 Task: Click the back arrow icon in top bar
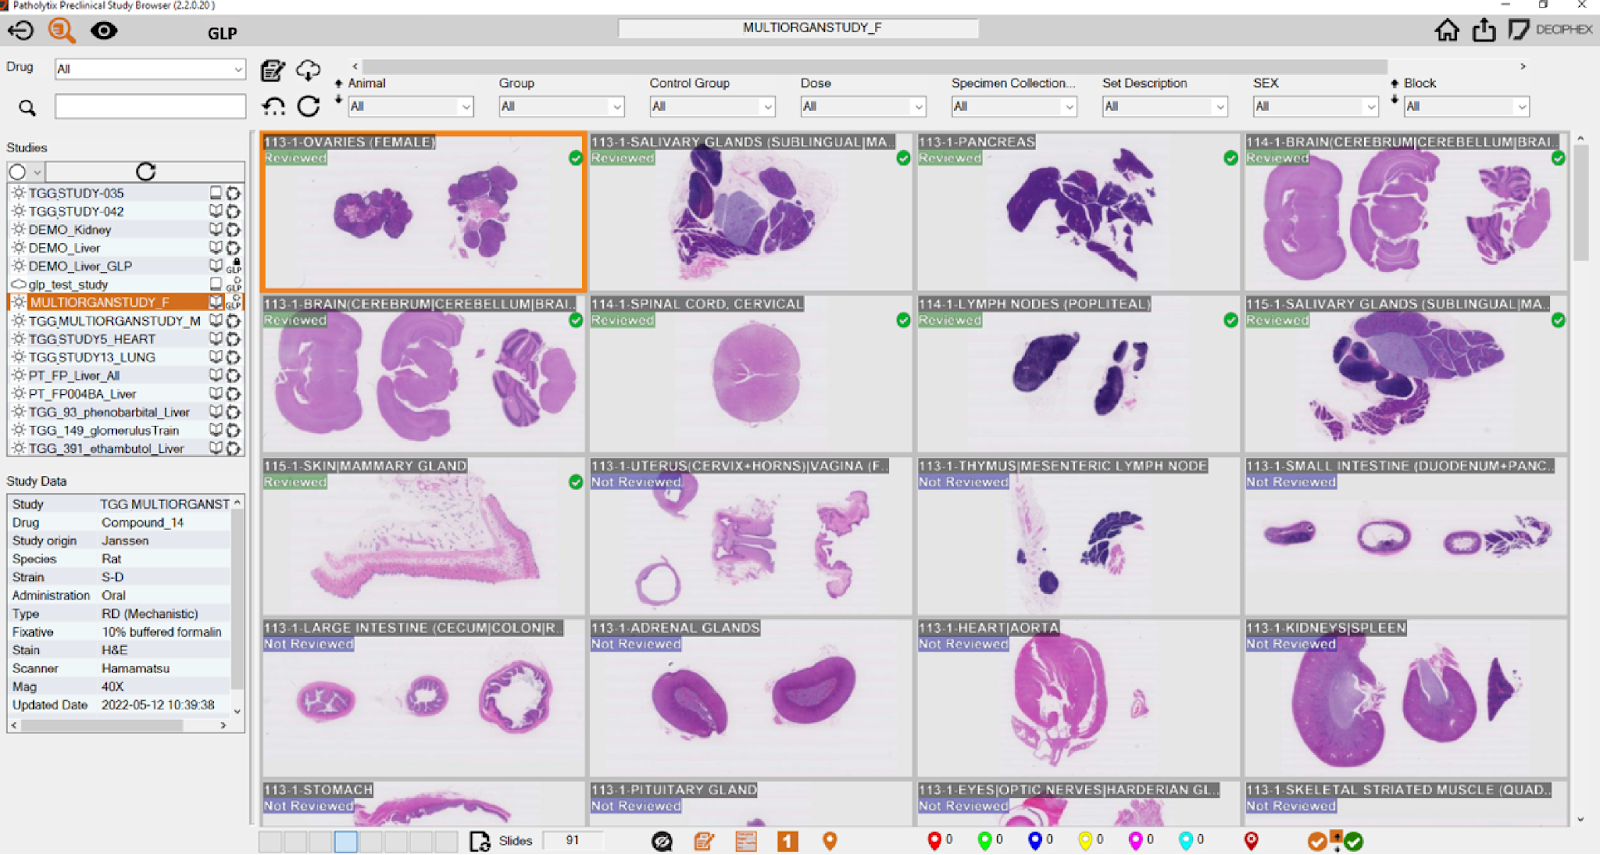(20, 31)
